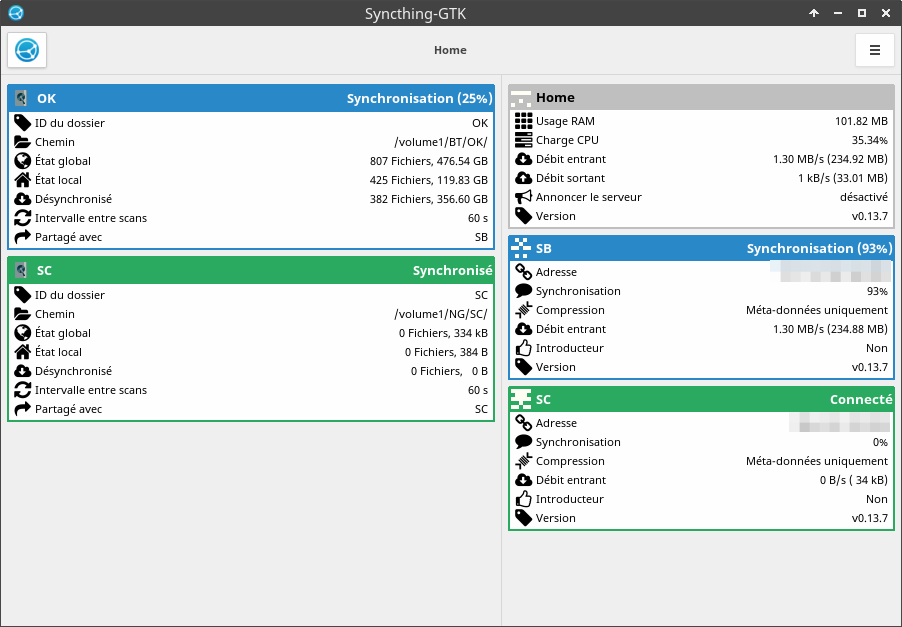Click the tag icon for OK folder ID

tap(22, 123)
